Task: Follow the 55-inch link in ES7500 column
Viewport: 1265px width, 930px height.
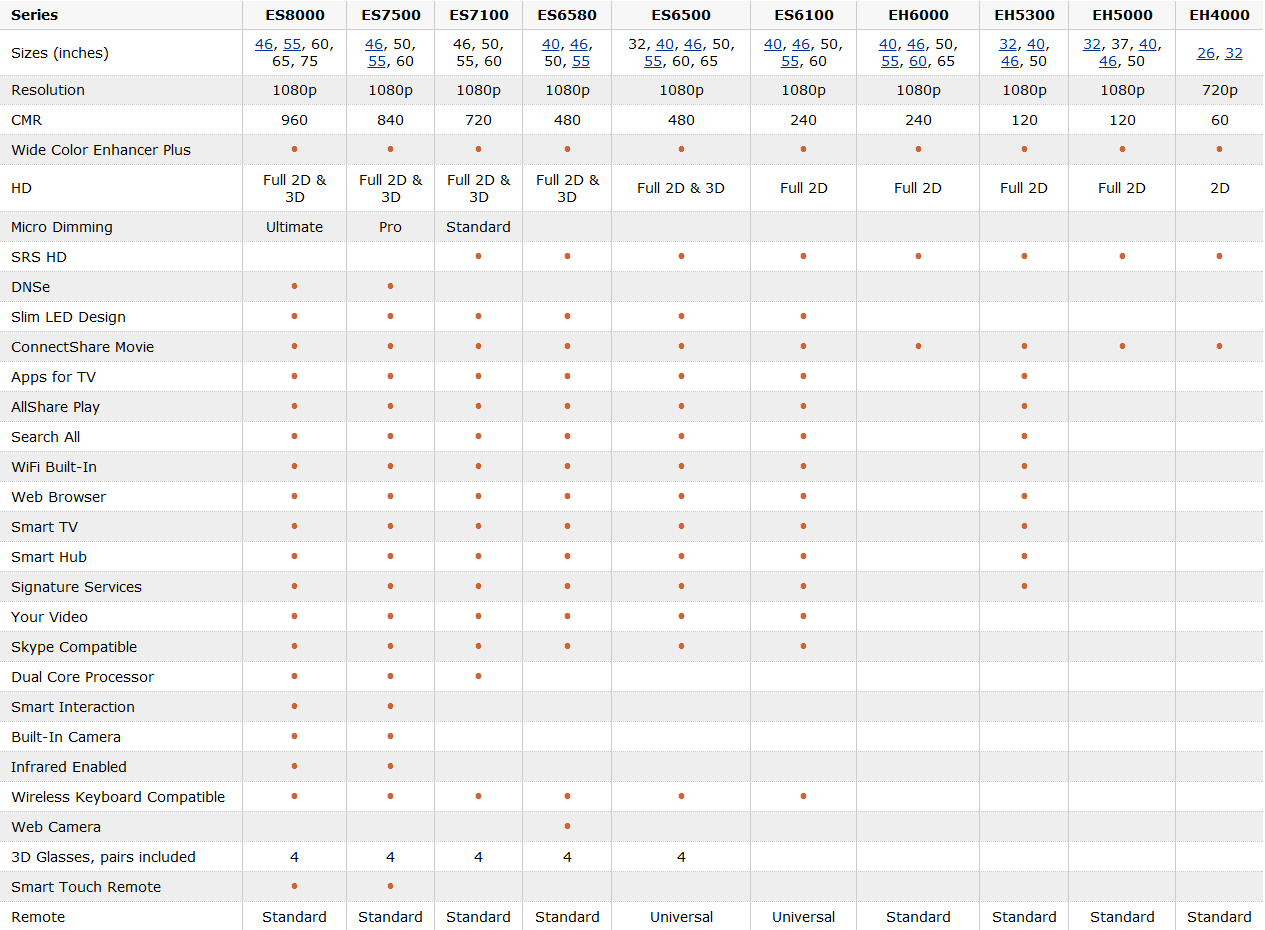Action: click(x=377, y=61)
